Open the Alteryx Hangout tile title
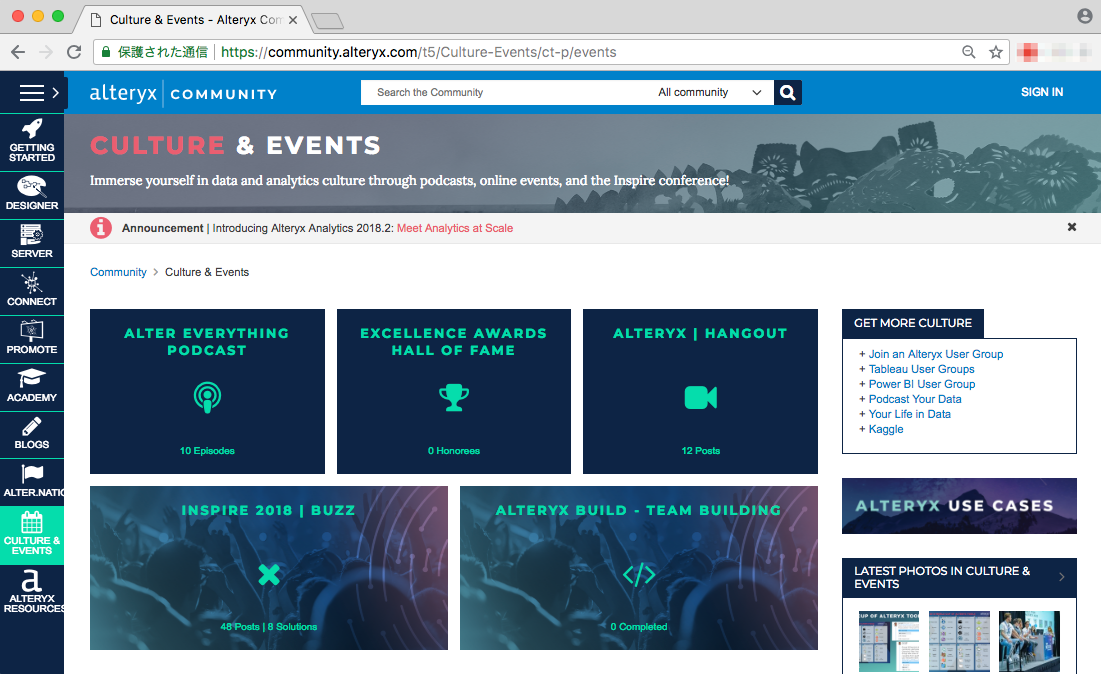 tap(700, 333)
